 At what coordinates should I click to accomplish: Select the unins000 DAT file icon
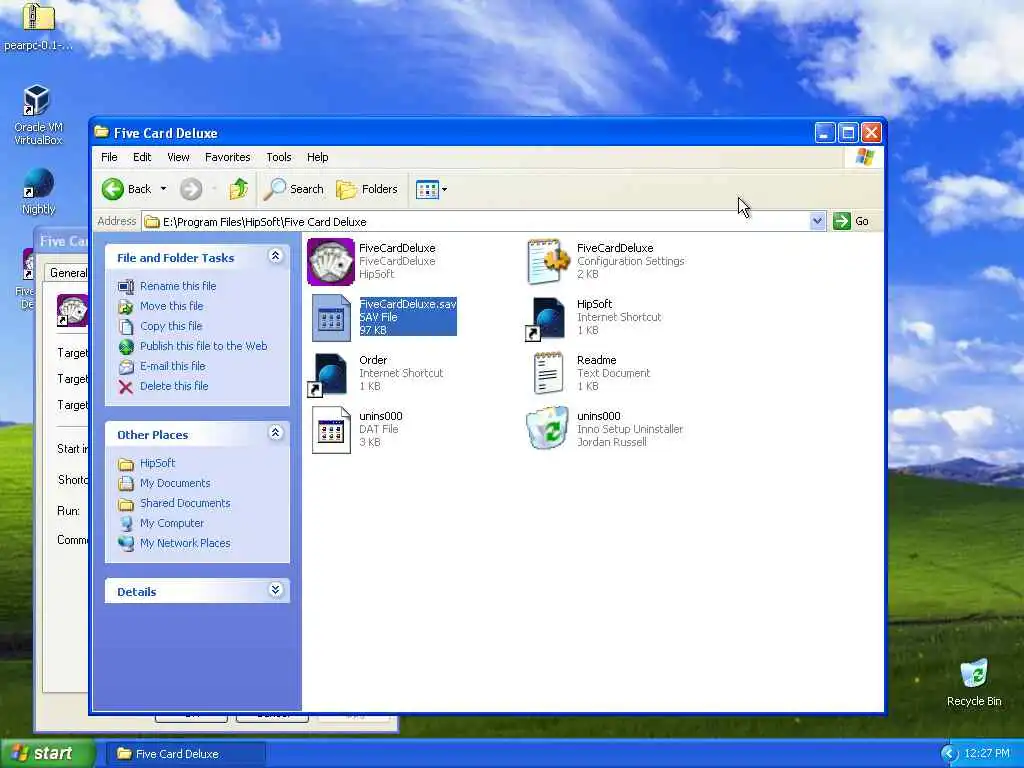point(331,430)
